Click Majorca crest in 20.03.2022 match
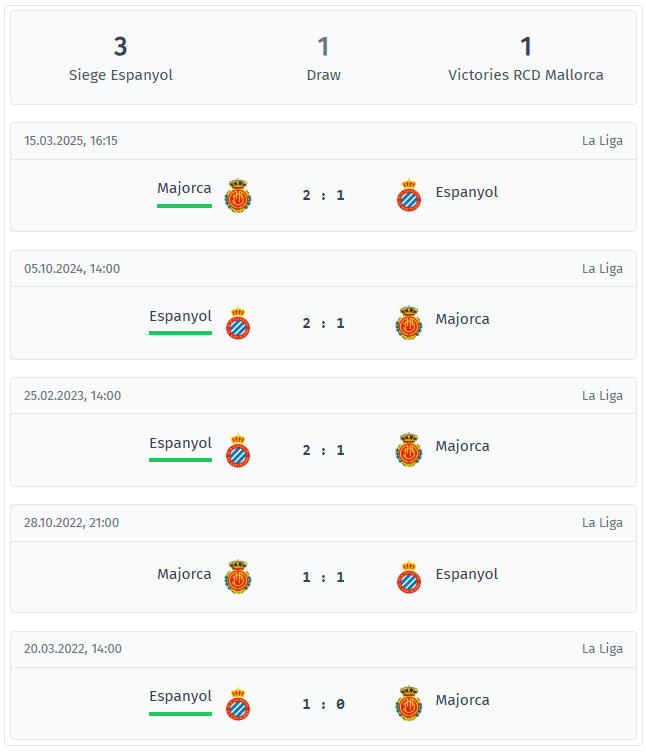 click(409, 704)
